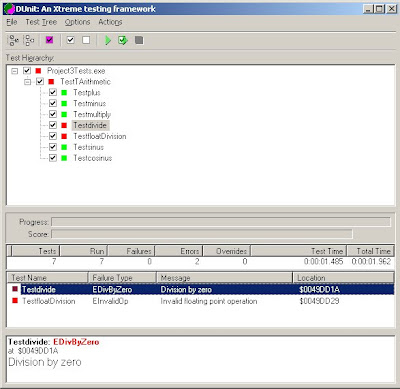Select the Testsinus tree item
This screenshot has height=389, width=400.
88,147
